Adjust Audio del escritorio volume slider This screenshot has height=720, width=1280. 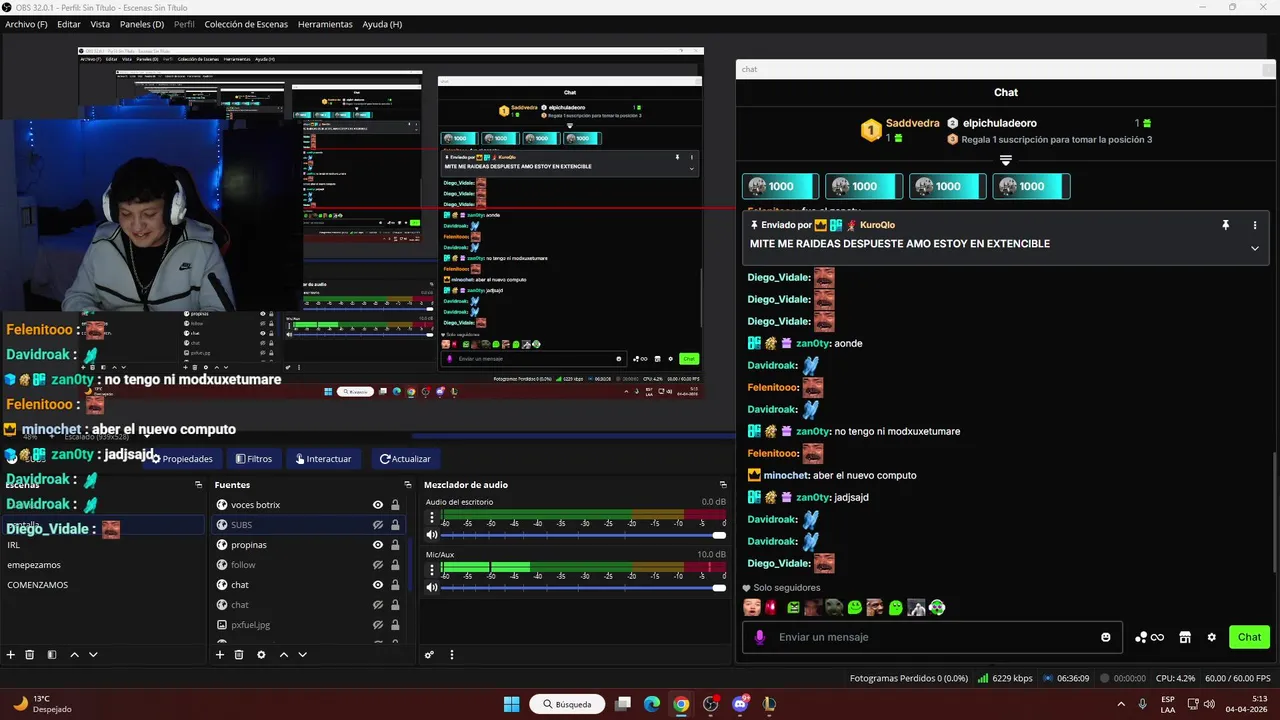pos(582,535)
